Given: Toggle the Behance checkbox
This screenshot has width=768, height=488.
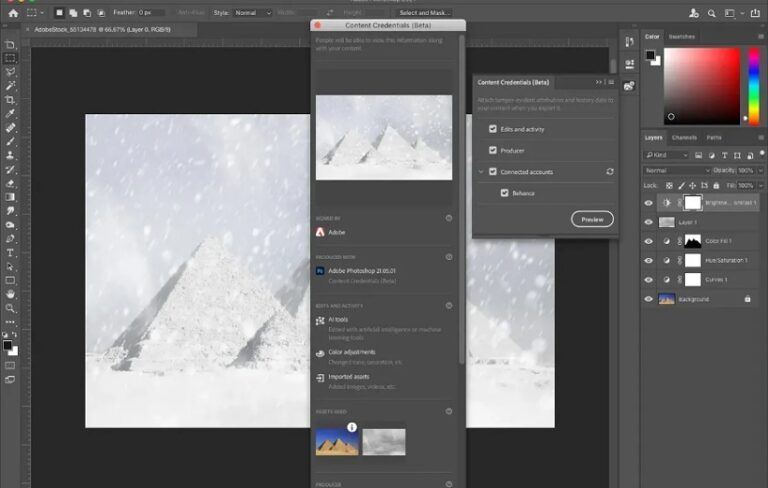Looking at the screenshot, I should [505, 192].
